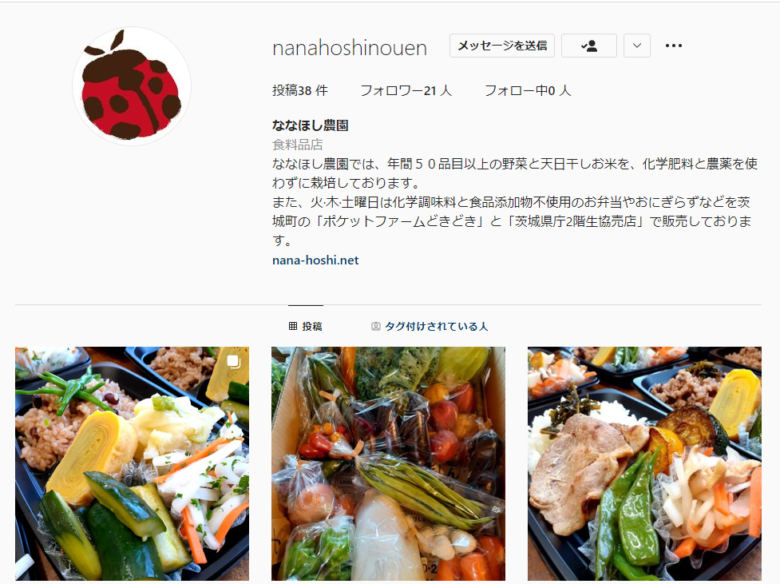Switch to the 投稿 tab
The height and width of the screenshot is (584, 780).
305,326
